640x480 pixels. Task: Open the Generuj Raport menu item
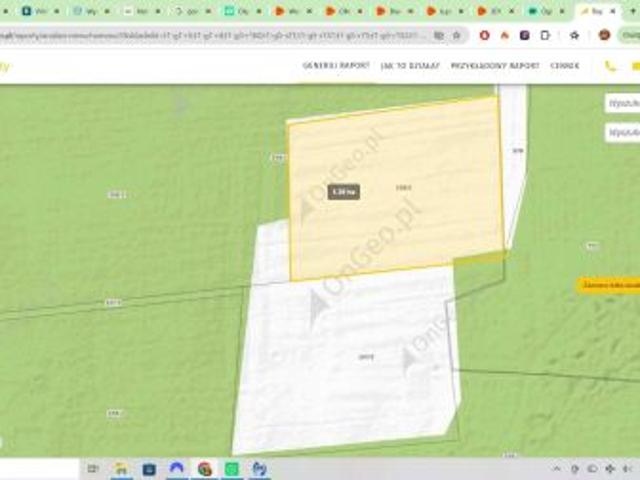pyautogui.click(x=336, y=65)
